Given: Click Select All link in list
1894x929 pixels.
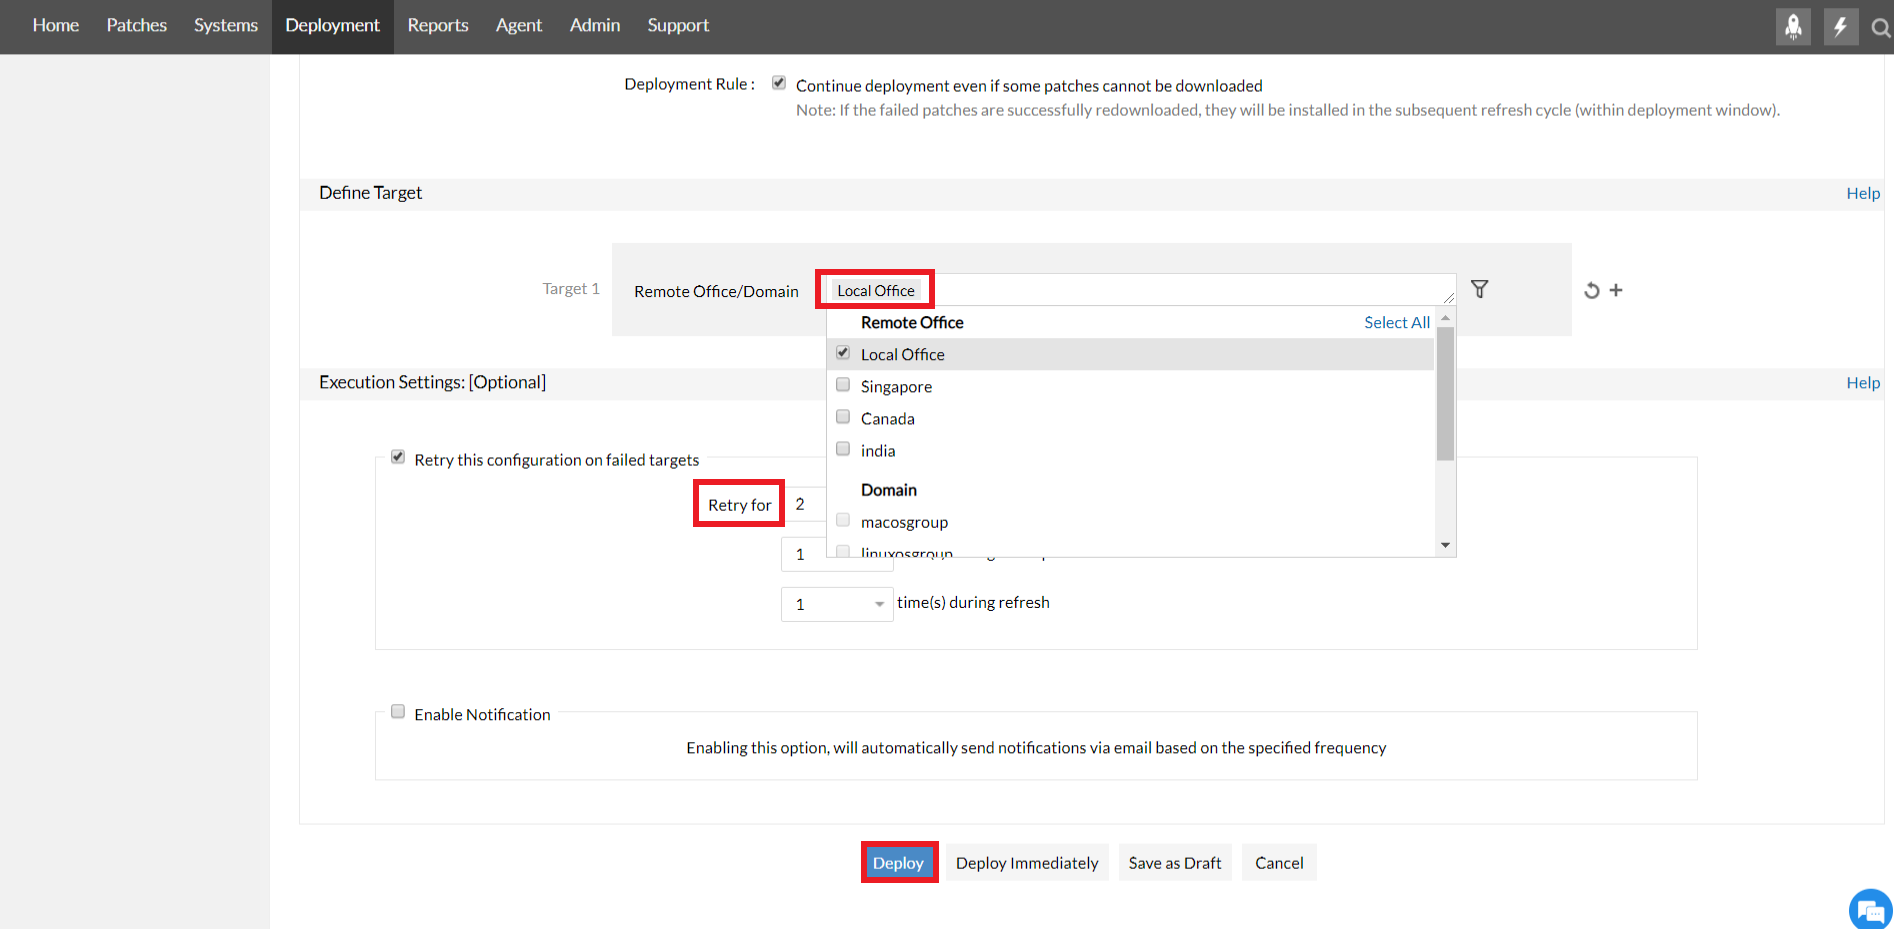Looking at the screenshot, I should [1396, 322].
